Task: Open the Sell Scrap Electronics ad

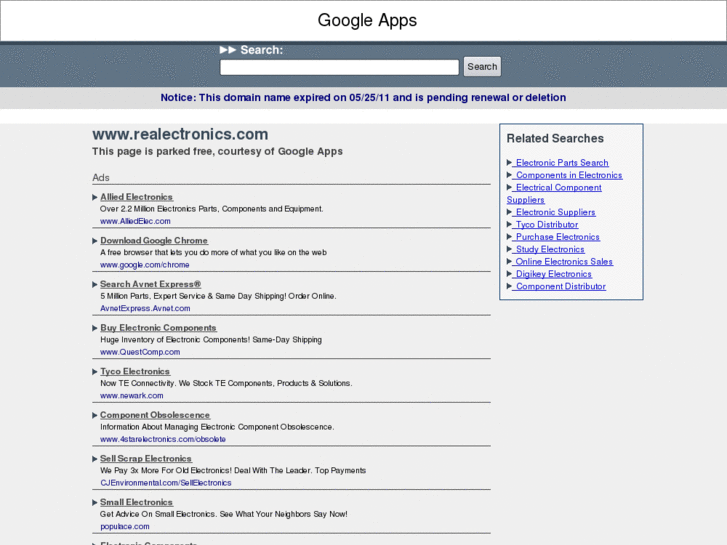Action: (146, 459)
